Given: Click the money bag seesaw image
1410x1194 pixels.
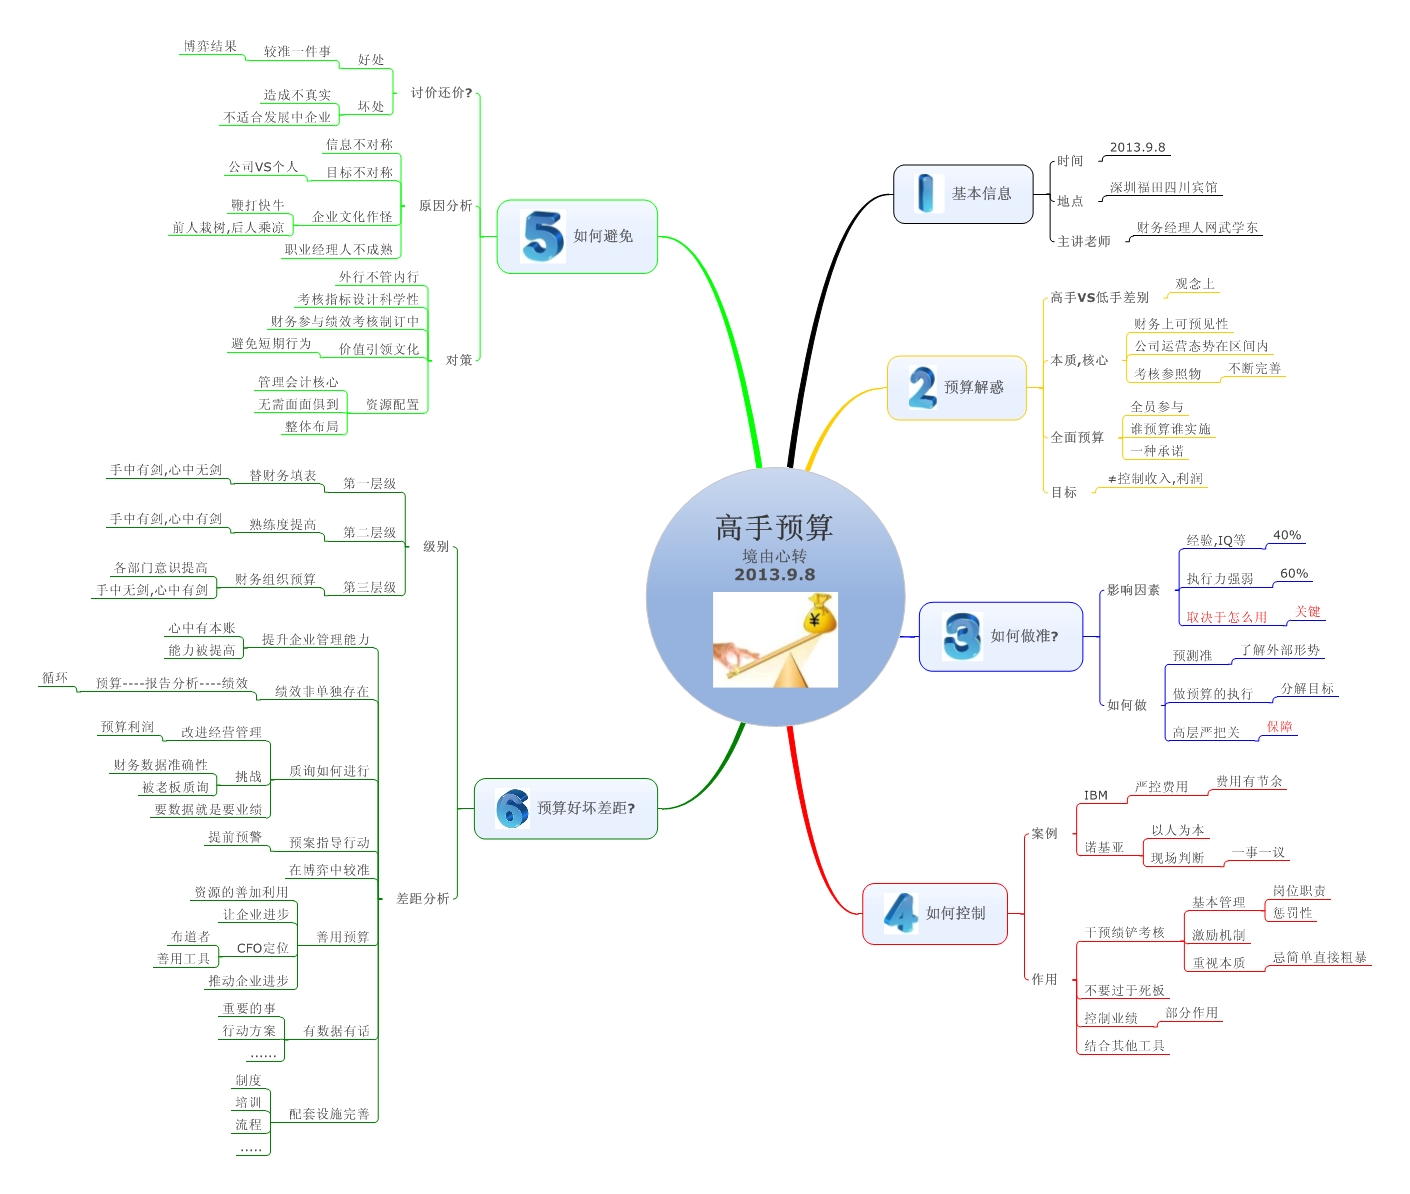Looking at the screenshot, I should point(775,640).
